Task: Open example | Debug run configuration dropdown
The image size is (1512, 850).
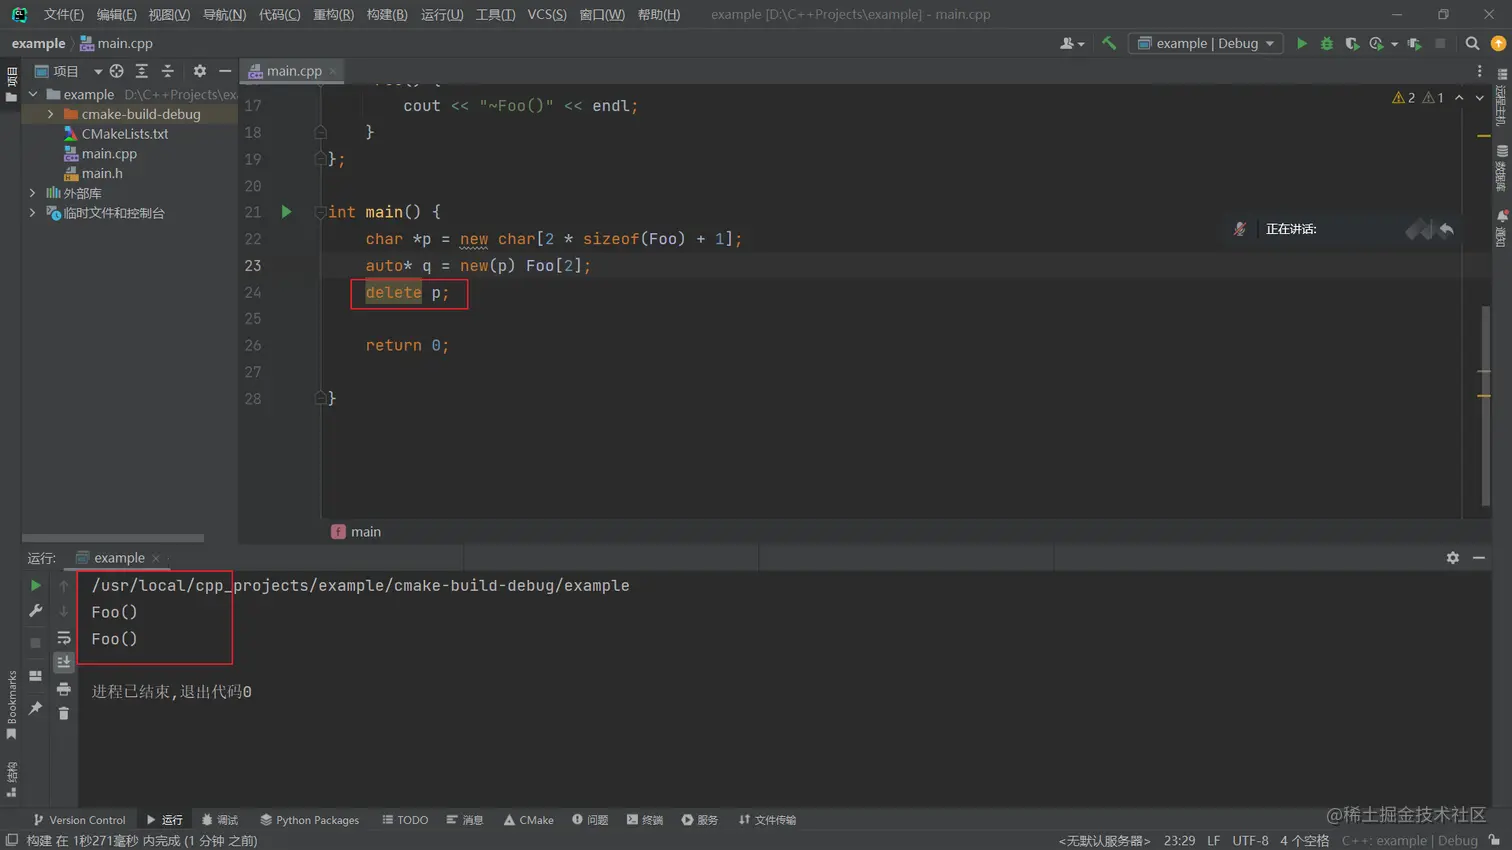Action: pos(1207,43)
